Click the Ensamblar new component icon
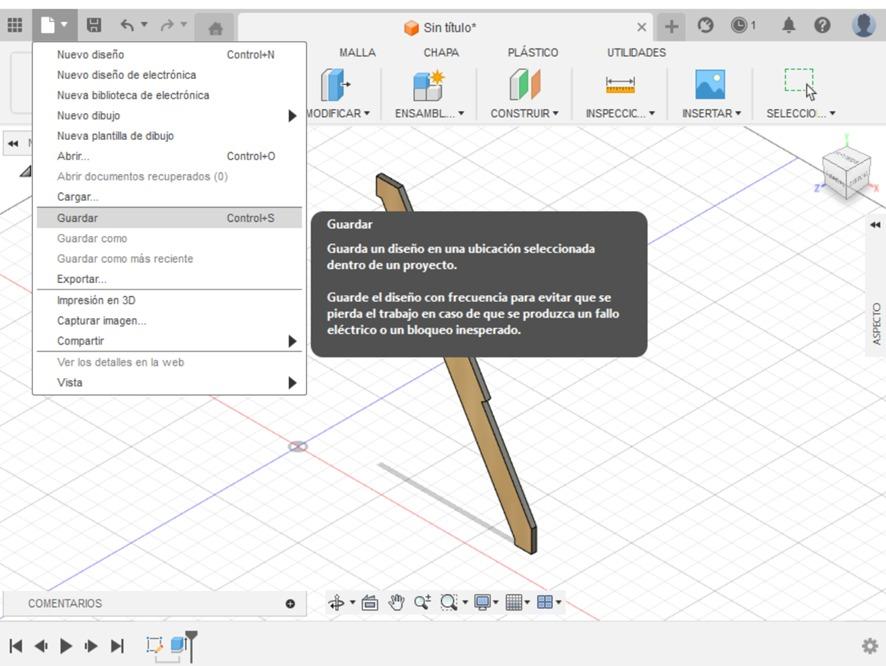The width and height of the screenshot is (886, 666). 429,85
